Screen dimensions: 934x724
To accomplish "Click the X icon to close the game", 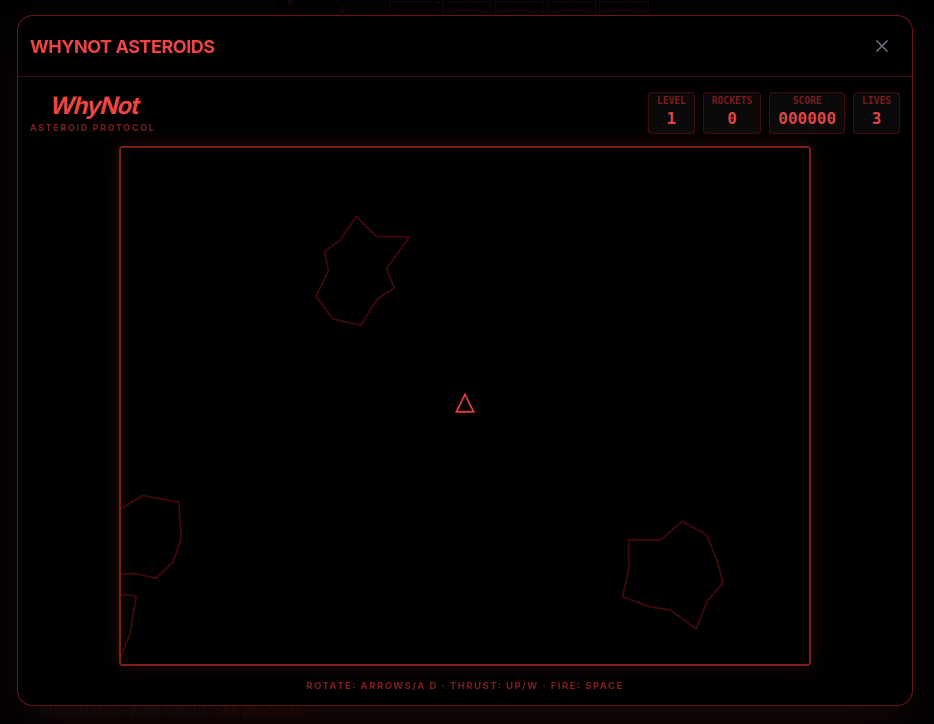I will click(x=881, y=46).
